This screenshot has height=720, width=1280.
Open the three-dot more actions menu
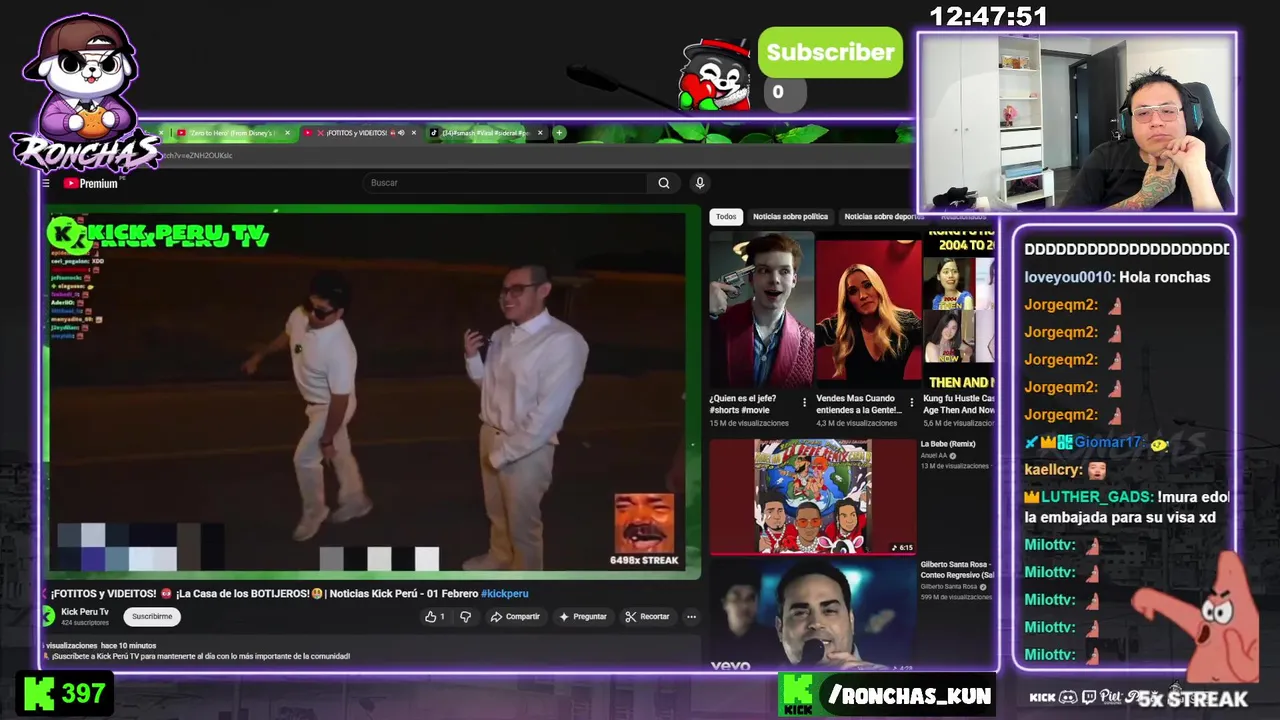coord(691,617)
